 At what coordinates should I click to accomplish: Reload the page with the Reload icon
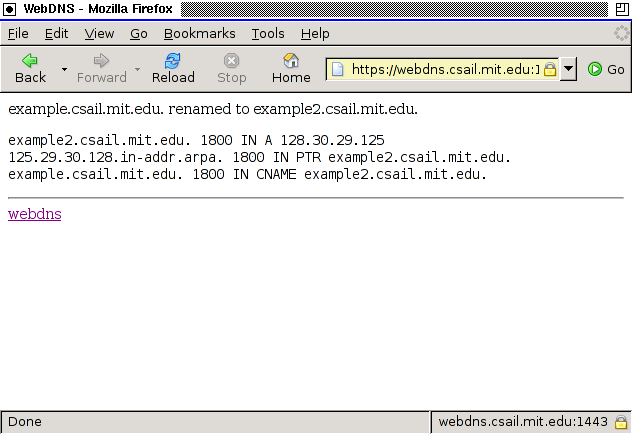173,60
